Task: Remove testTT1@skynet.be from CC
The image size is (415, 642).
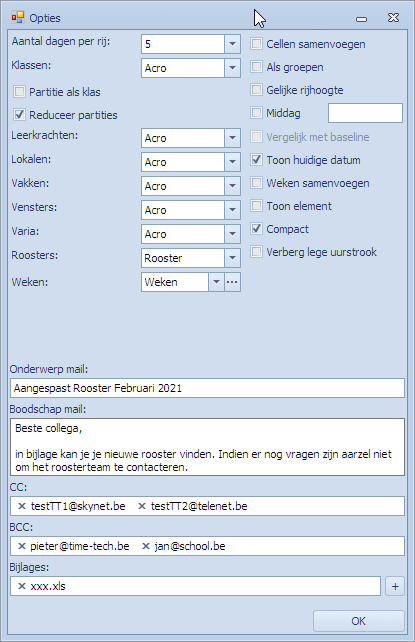Action: pos(22,506)
